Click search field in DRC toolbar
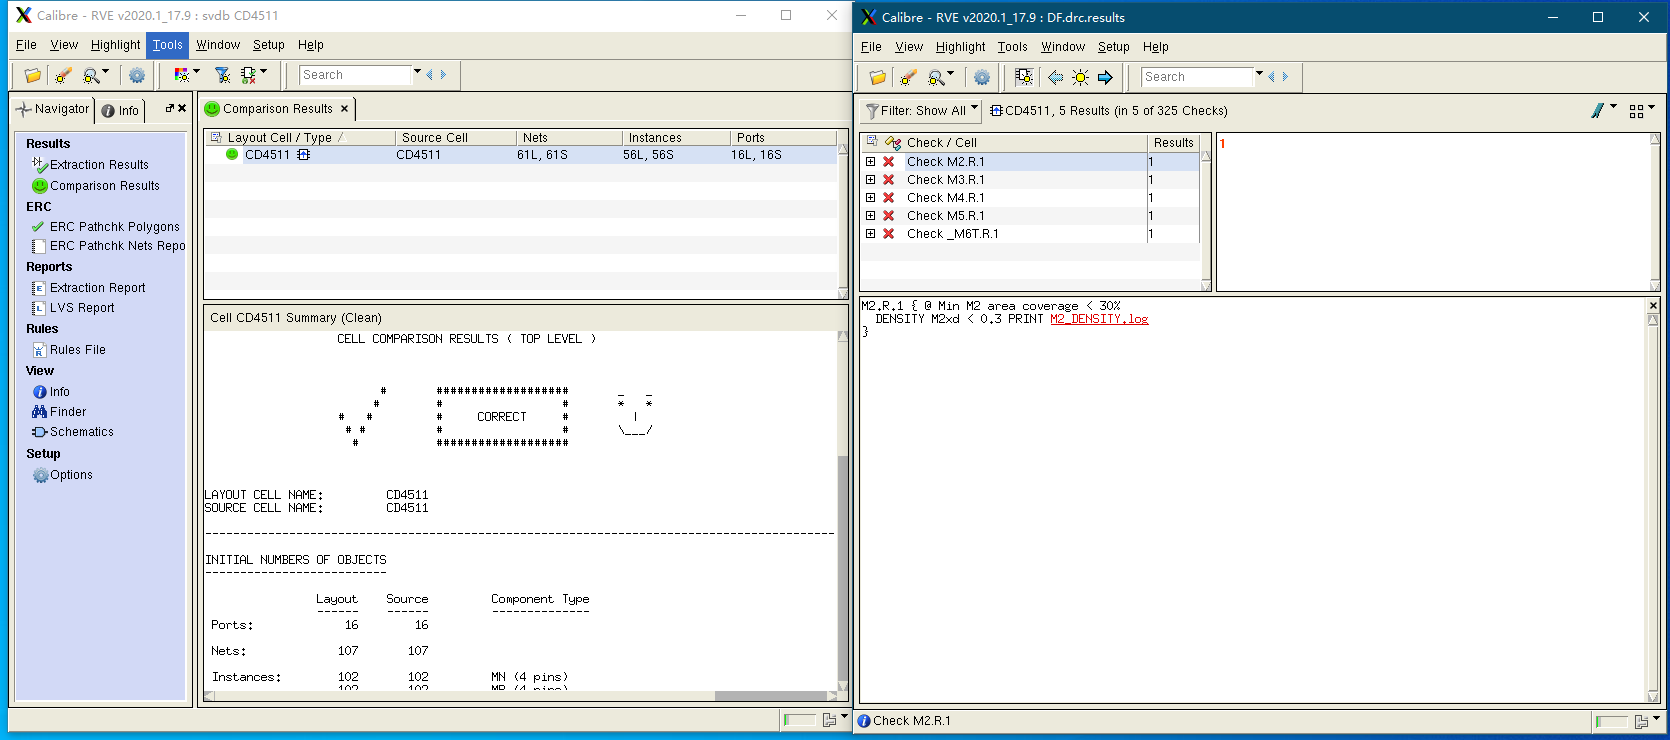Viewport: 1670px width, 740px height. (1197, 77)
